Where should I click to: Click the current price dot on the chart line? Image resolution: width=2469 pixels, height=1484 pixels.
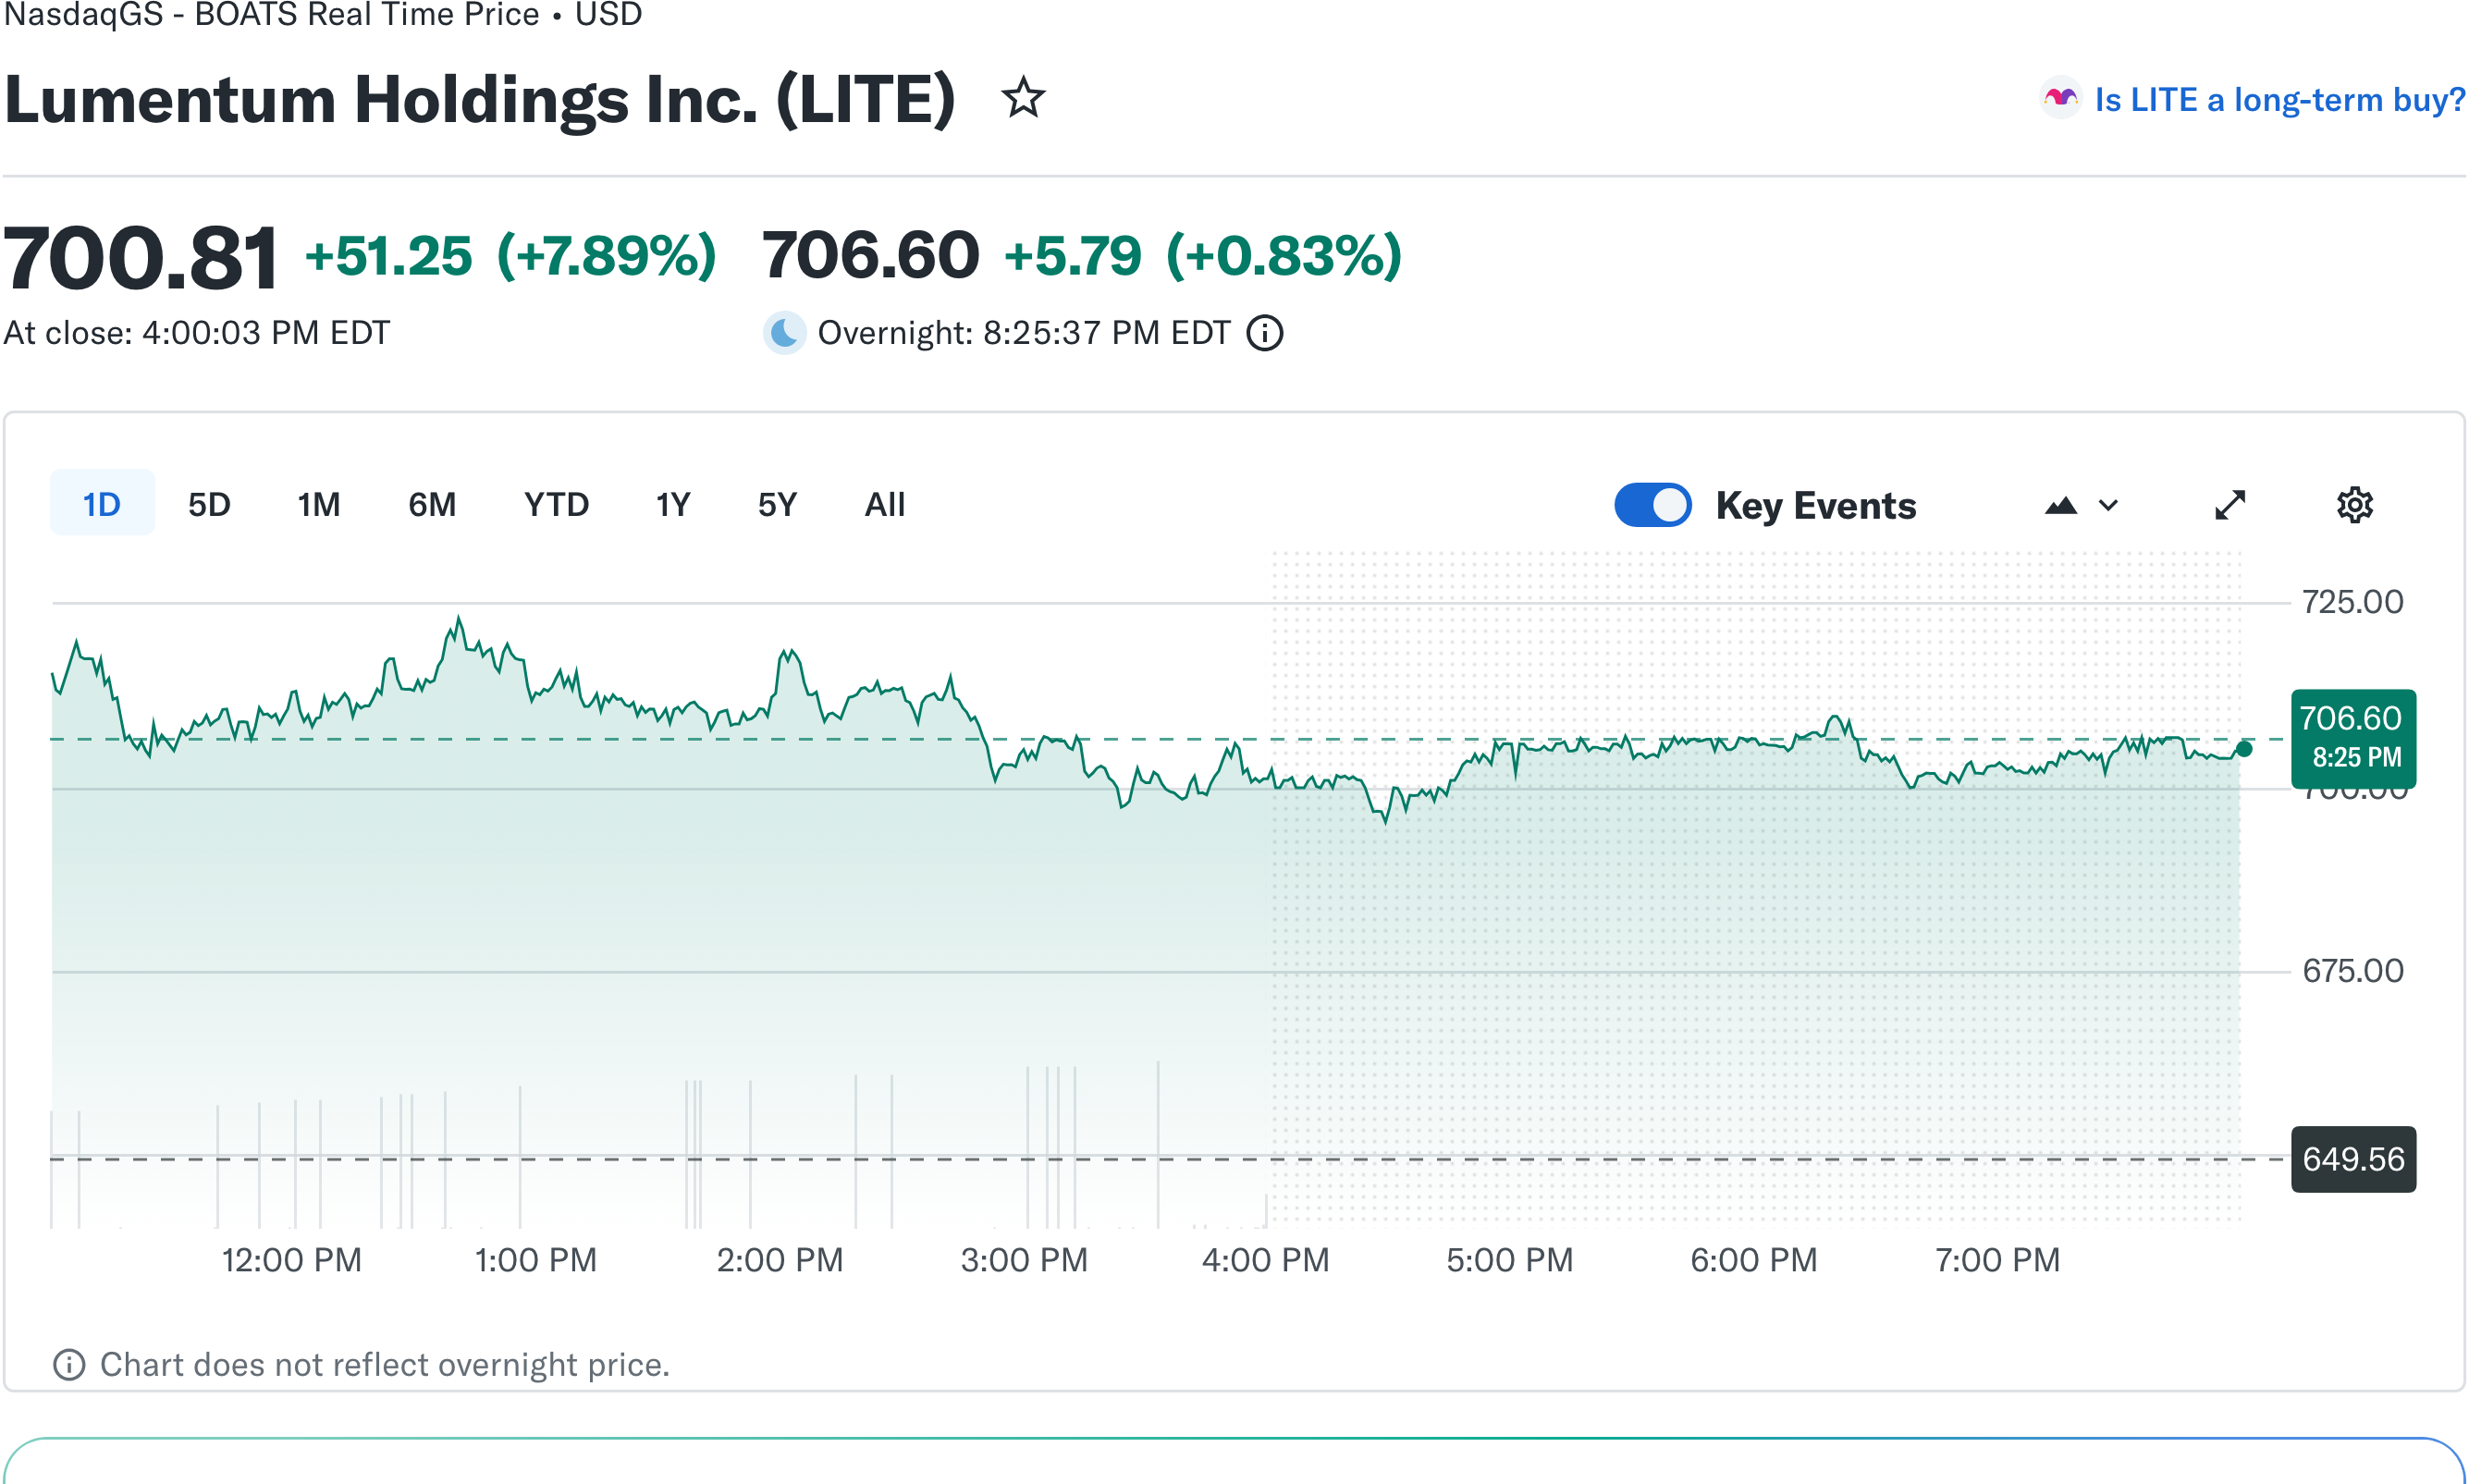(x=2245, y=749)
